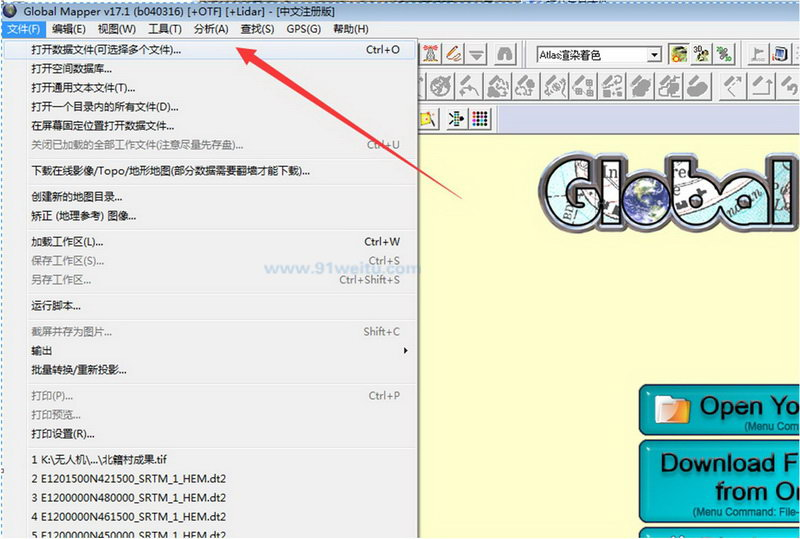This screenshot has width=800, height=539.
Task: Click the pencil with diagonal chevron arrow icon
Action: click(x=733, y=86)
